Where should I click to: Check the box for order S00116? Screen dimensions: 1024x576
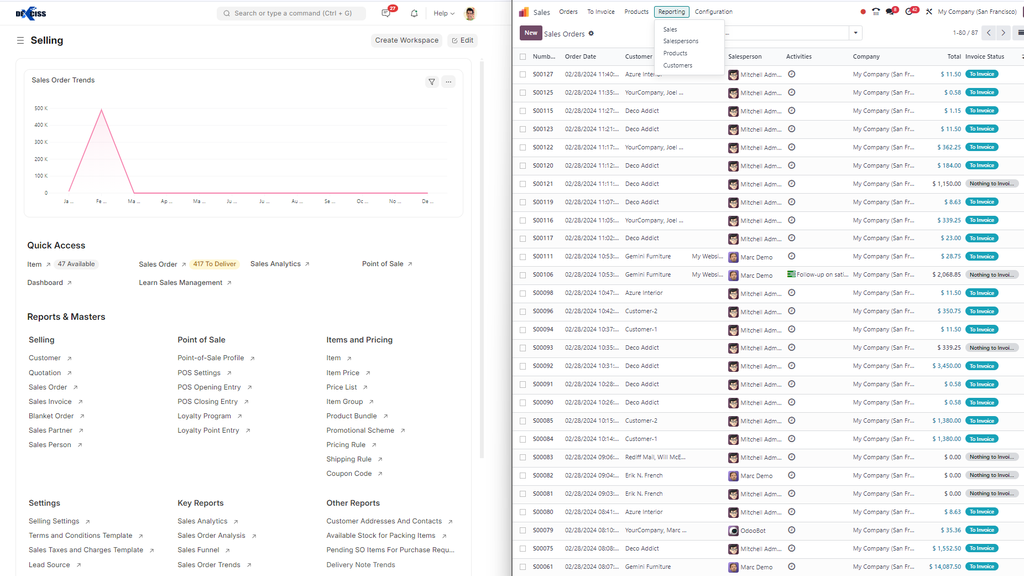522,221
